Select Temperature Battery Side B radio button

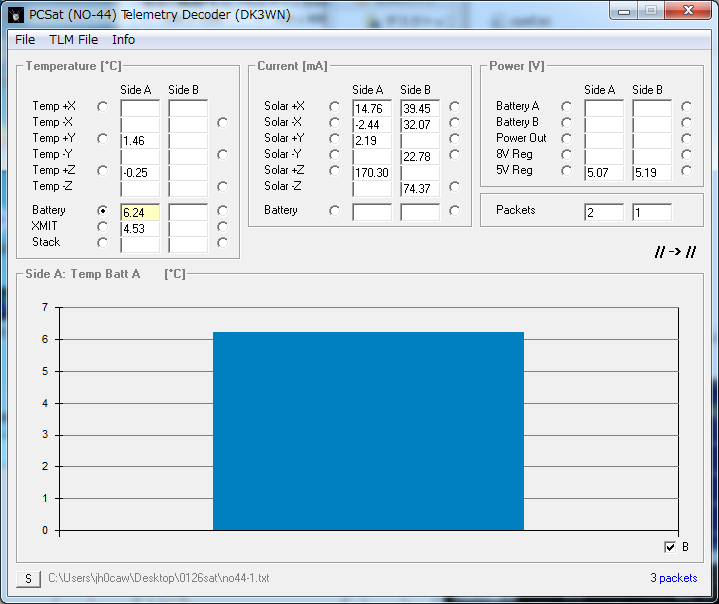pos(222,211)
